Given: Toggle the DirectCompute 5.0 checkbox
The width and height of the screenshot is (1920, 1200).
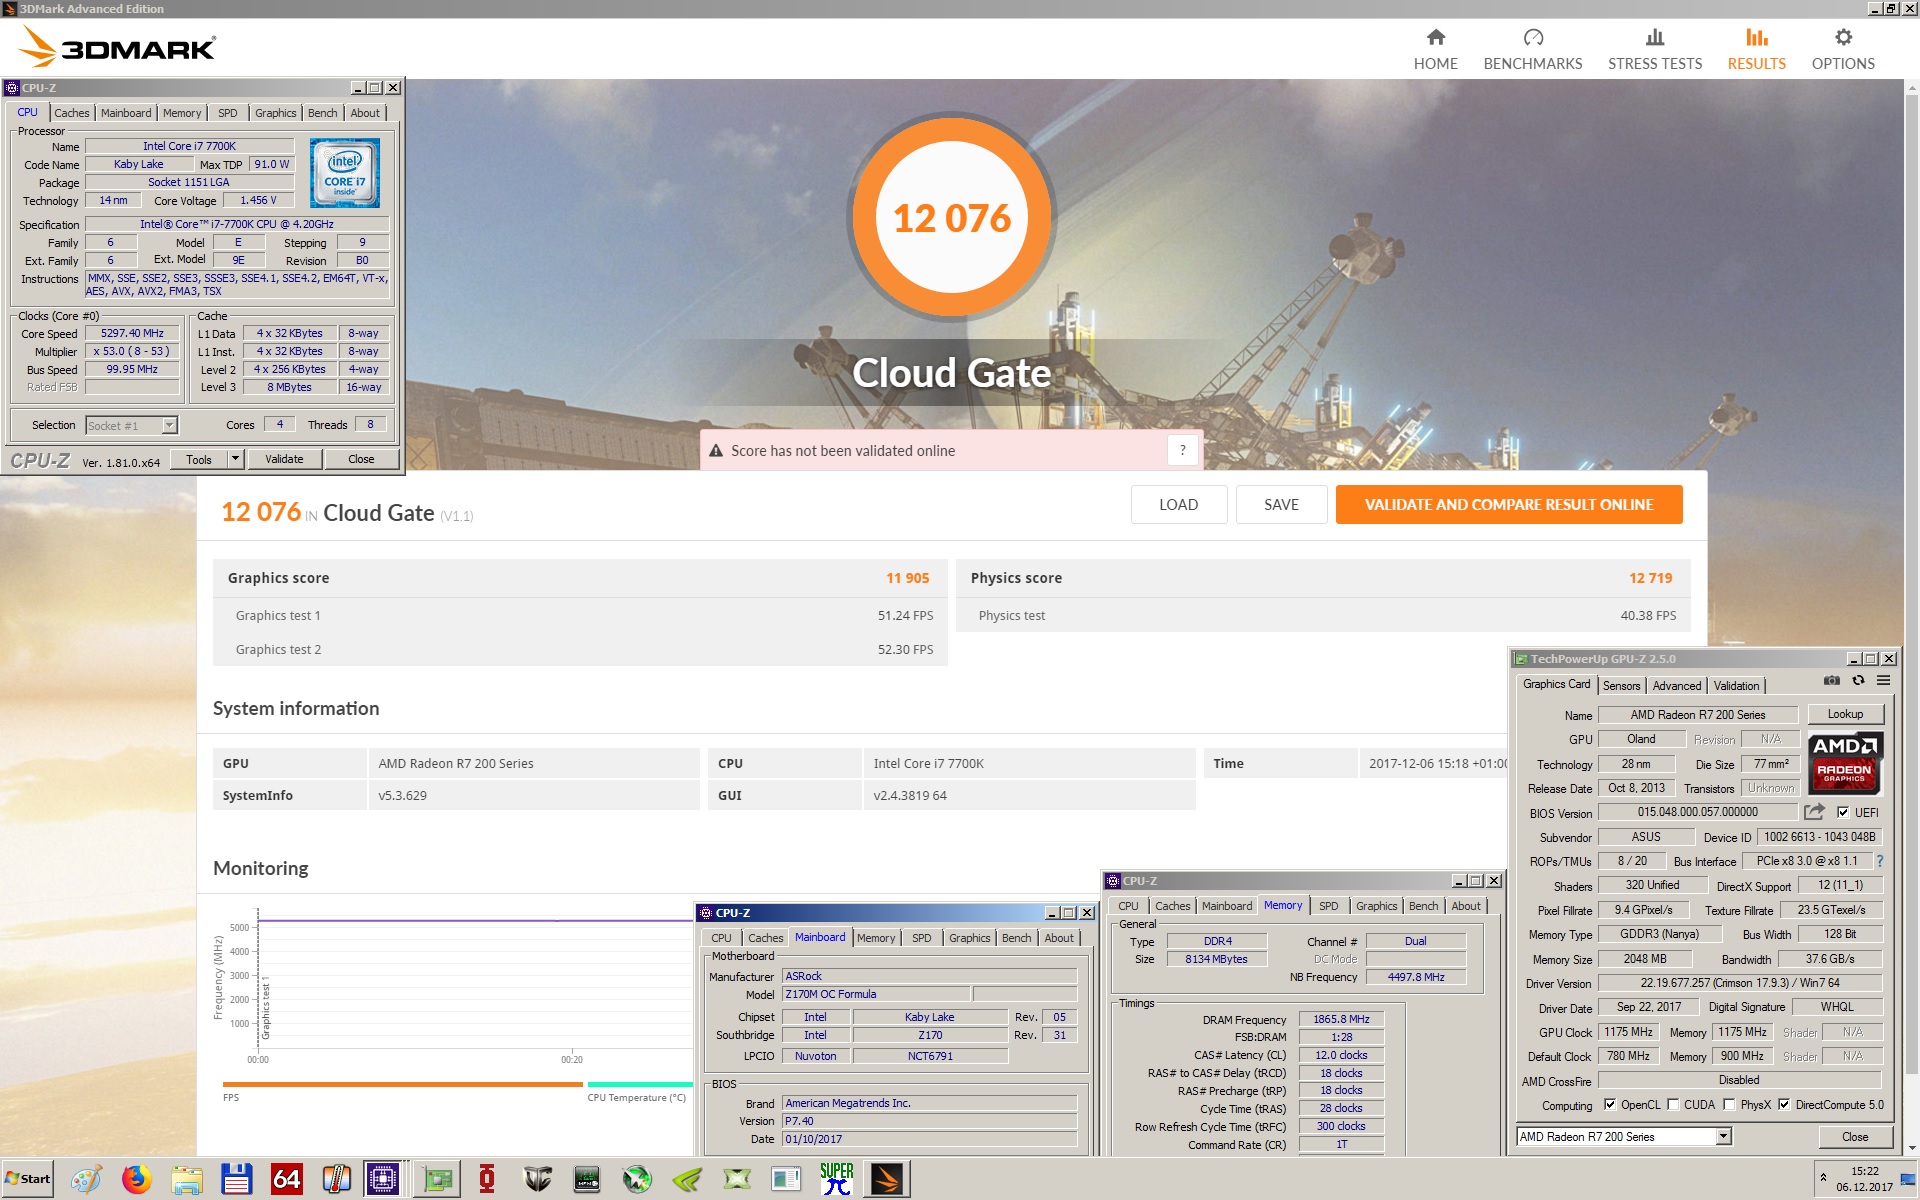Looking at the screenshot, I should tap(1783, 1105).
